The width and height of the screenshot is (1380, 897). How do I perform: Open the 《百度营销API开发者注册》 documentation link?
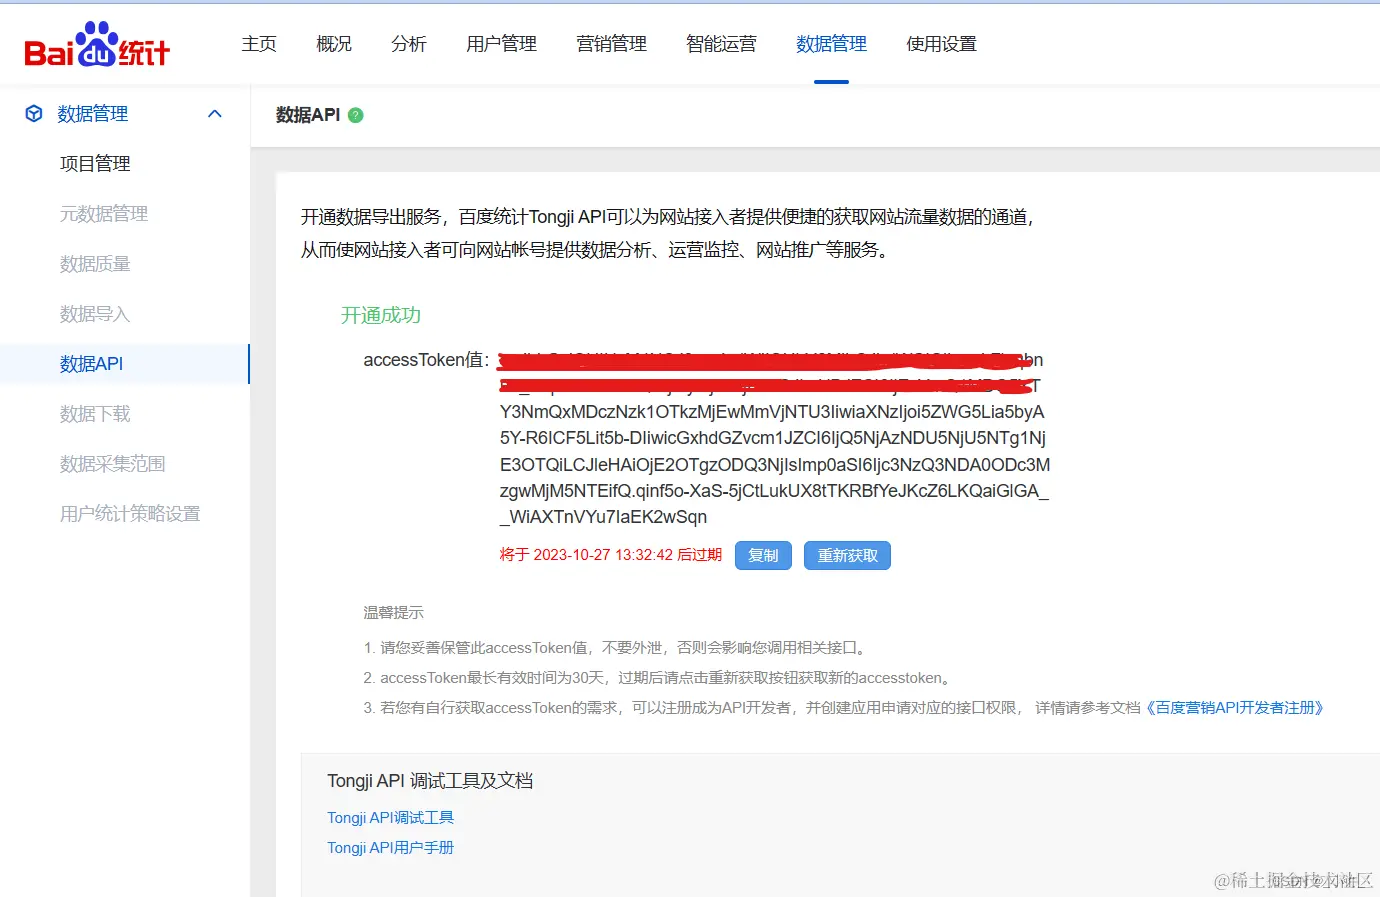coord(1236,707)
